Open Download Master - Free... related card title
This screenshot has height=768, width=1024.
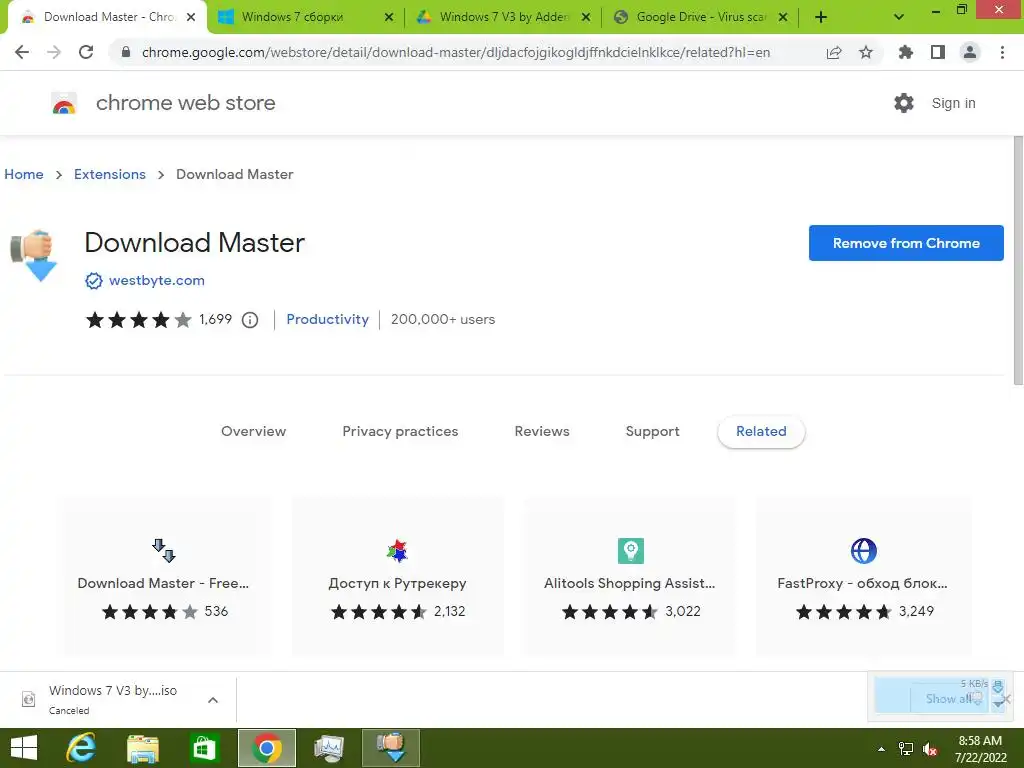point(163,583)
